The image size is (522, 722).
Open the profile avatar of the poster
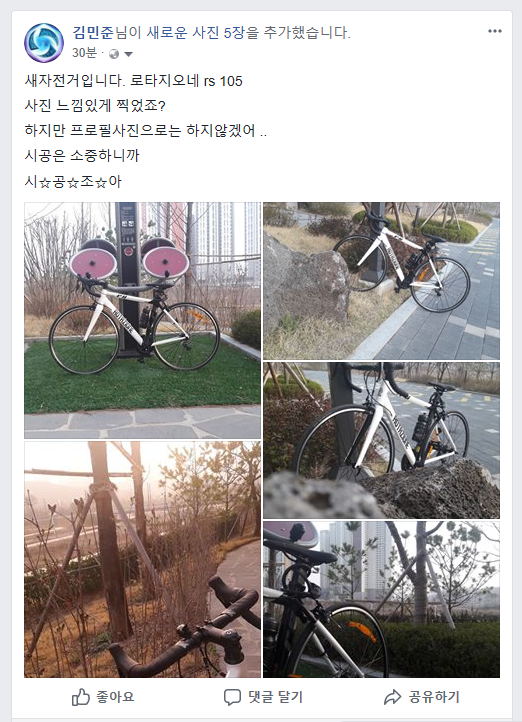[44, 42]
